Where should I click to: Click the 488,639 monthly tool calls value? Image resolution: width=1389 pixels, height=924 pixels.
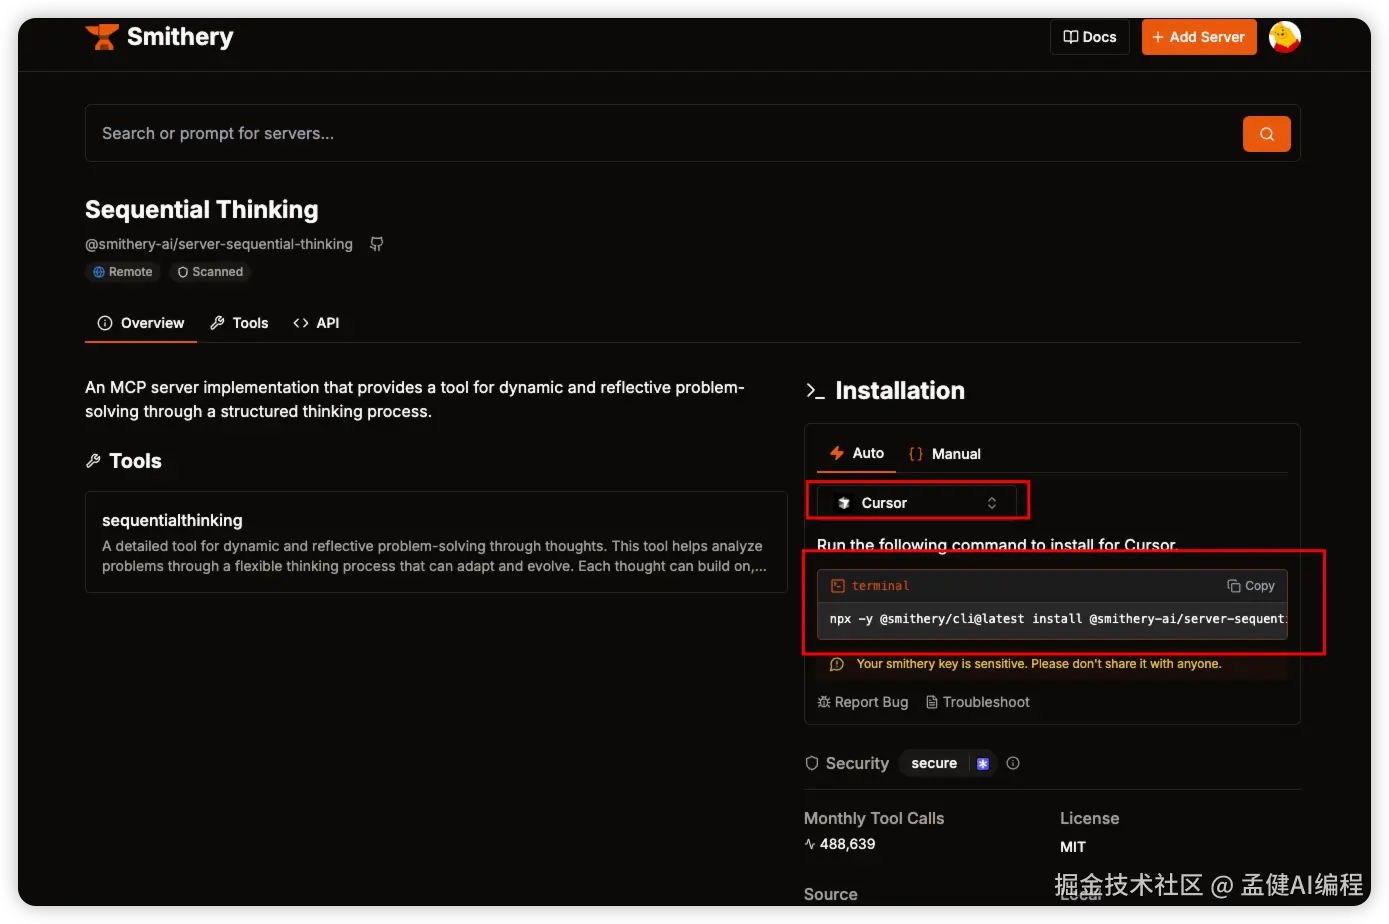847,844
